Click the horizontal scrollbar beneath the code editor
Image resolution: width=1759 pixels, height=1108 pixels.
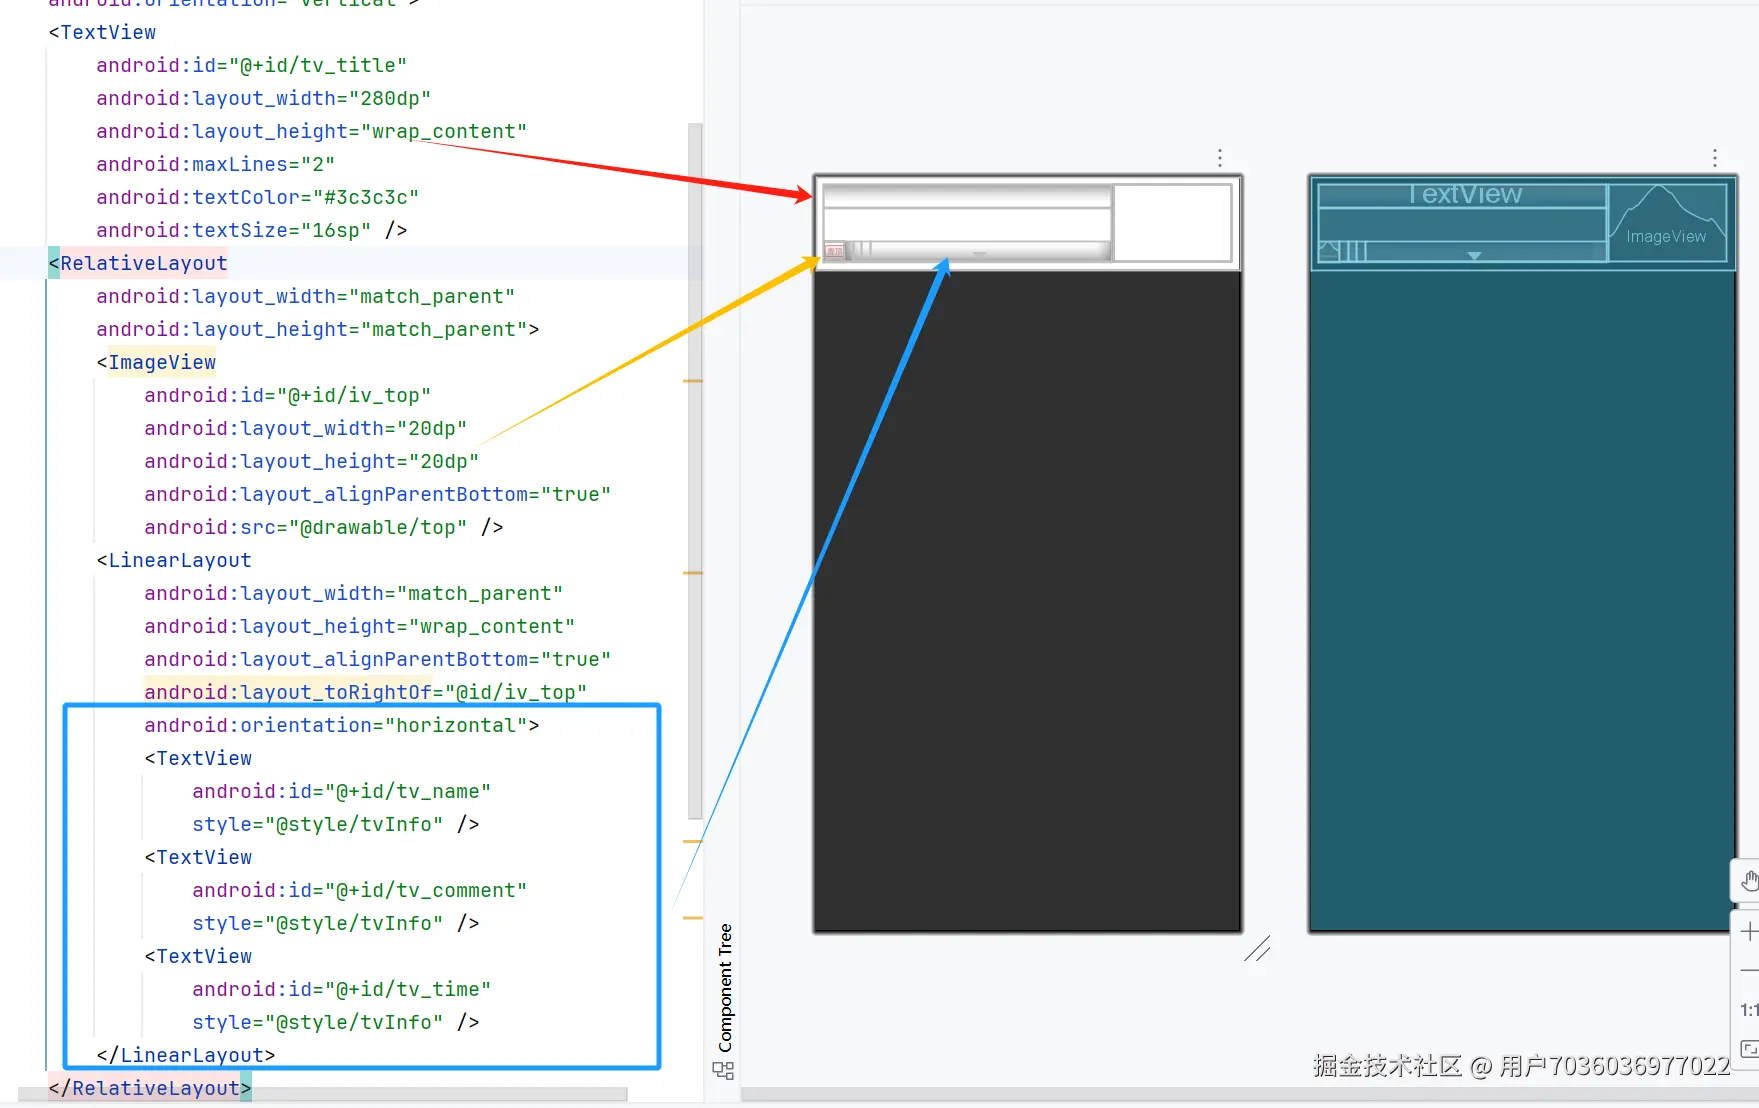pyautogui.click(x=322, y=1094)
